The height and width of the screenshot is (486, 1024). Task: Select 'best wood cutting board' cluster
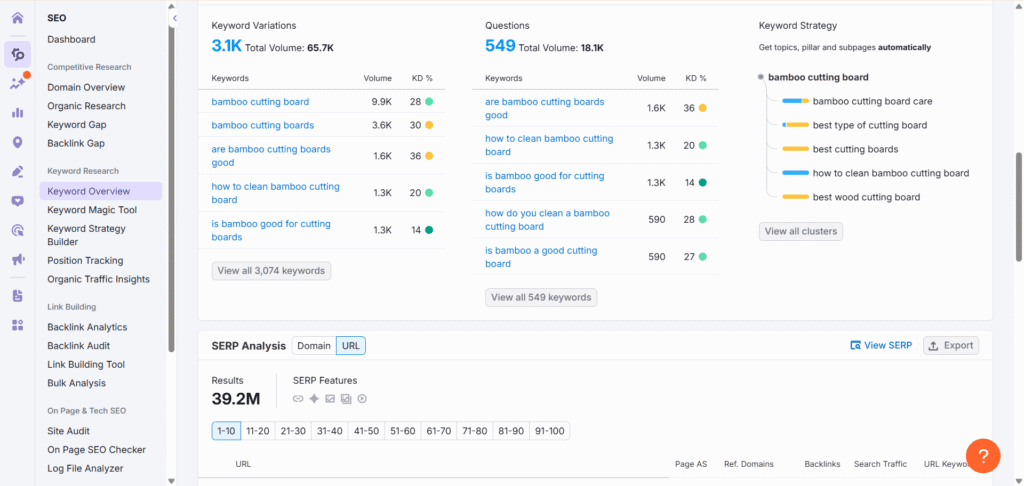[867, 197]
